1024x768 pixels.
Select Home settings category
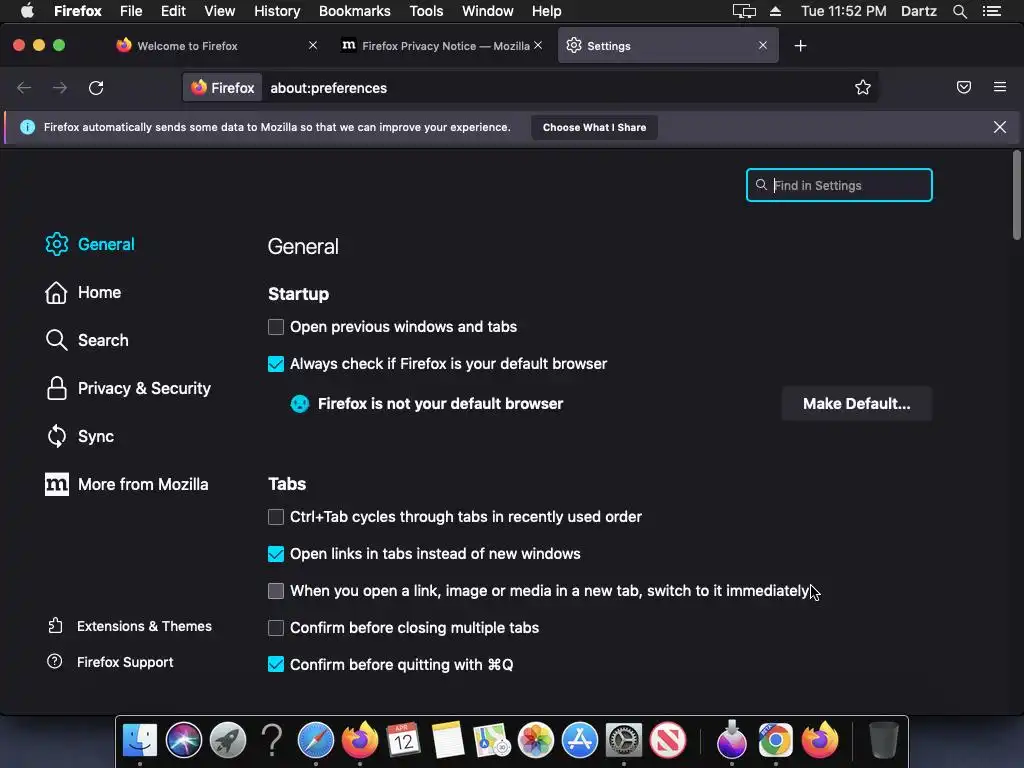[83, 292]
